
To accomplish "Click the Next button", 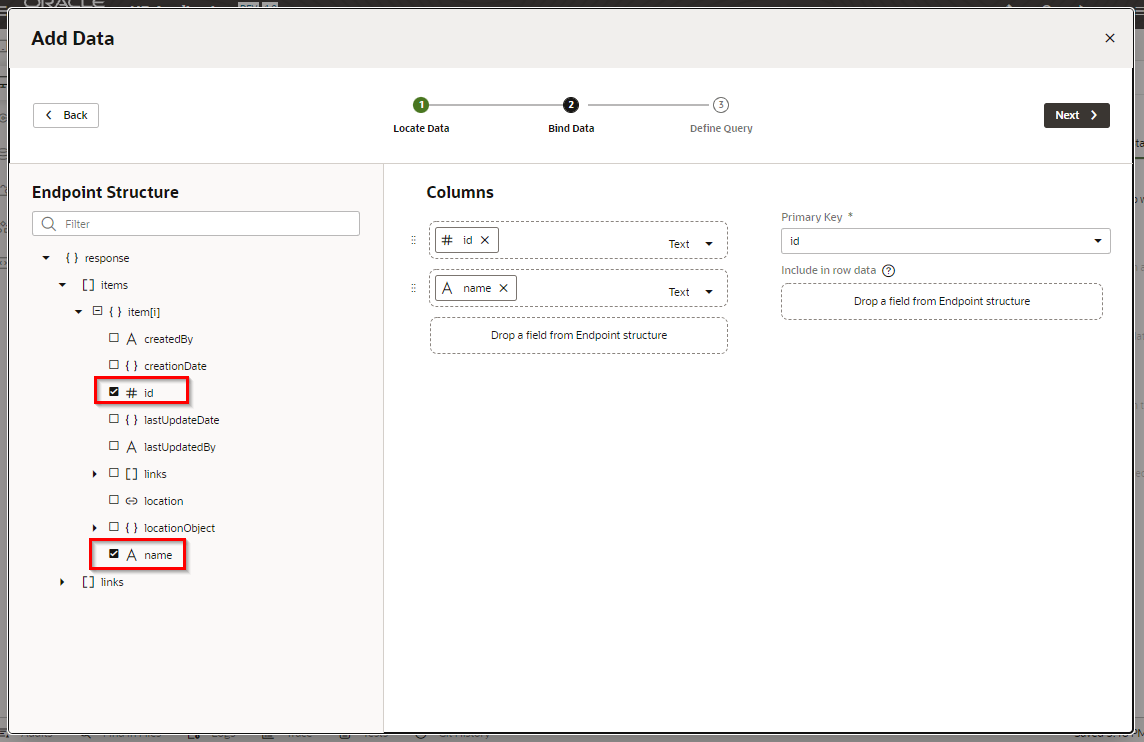I will (x=1076, y=115).
